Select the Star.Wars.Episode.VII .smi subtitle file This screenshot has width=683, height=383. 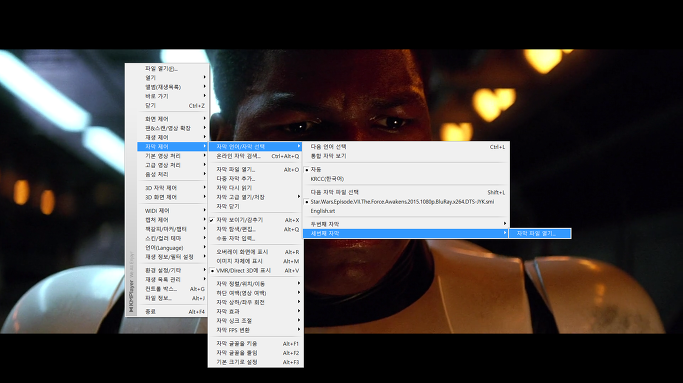406,202
